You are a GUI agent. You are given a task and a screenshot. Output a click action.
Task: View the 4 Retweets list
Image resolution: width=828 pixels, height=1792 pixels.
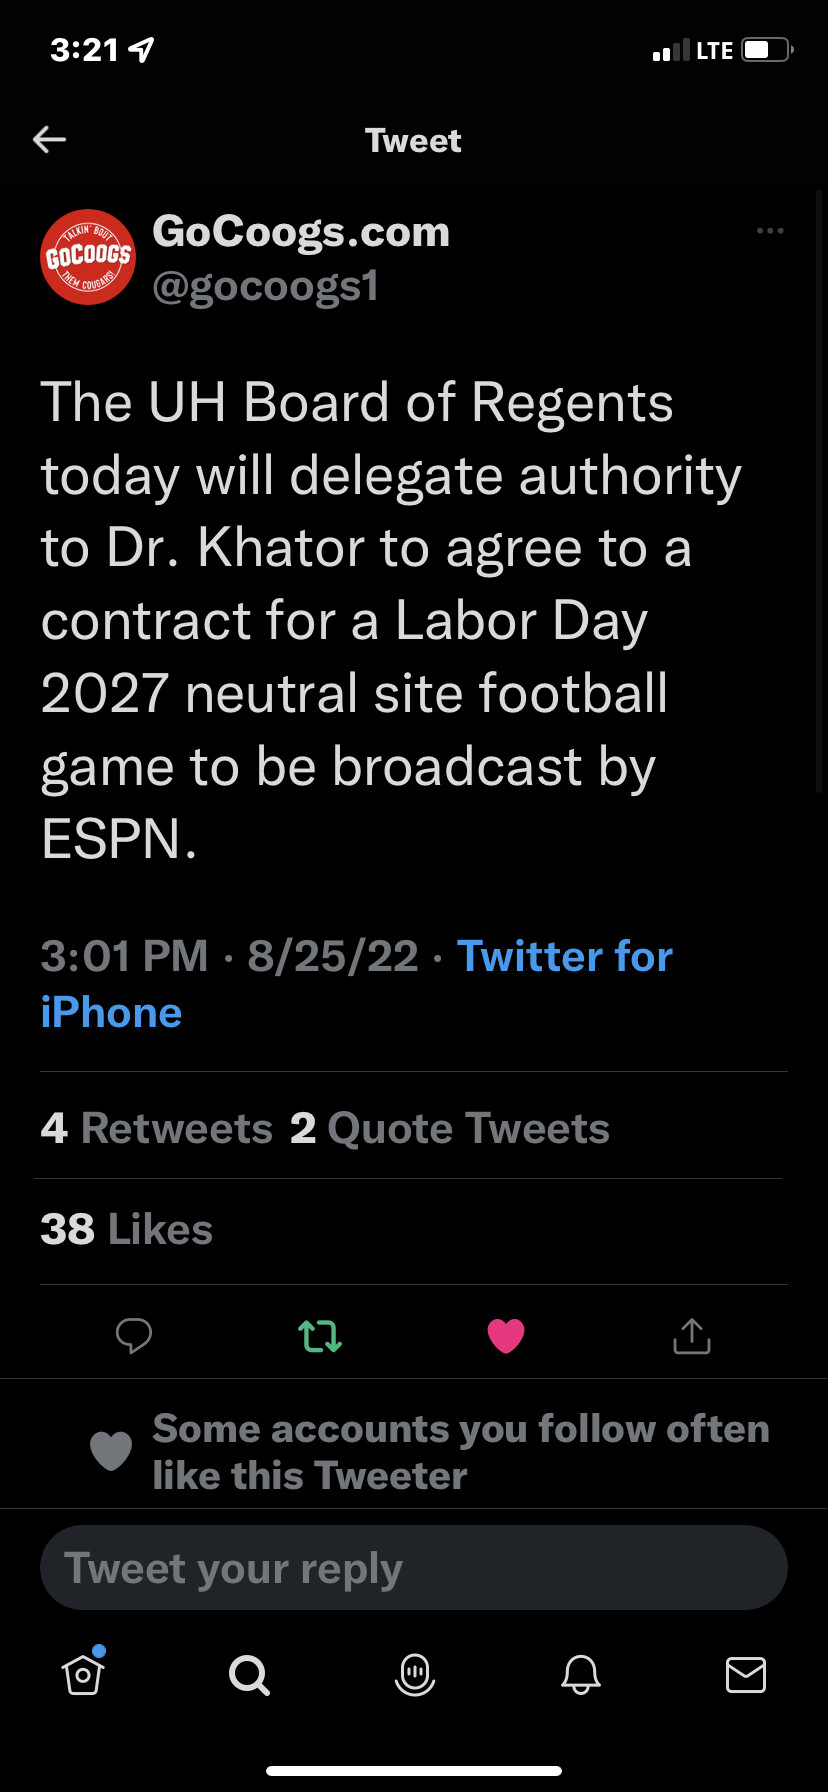[x=157, y=1129]
